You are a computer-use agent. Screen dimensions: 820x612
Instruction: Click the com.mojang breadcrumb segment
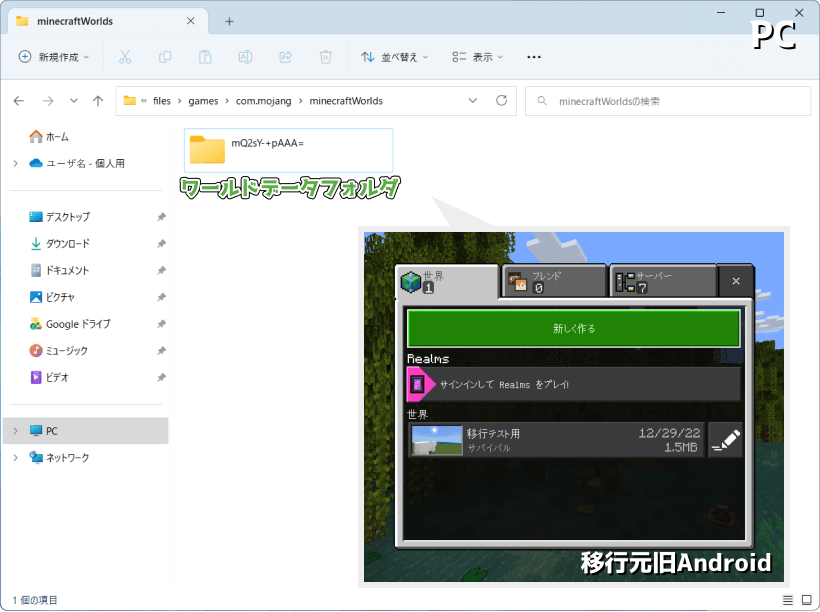tap(263, 101)
